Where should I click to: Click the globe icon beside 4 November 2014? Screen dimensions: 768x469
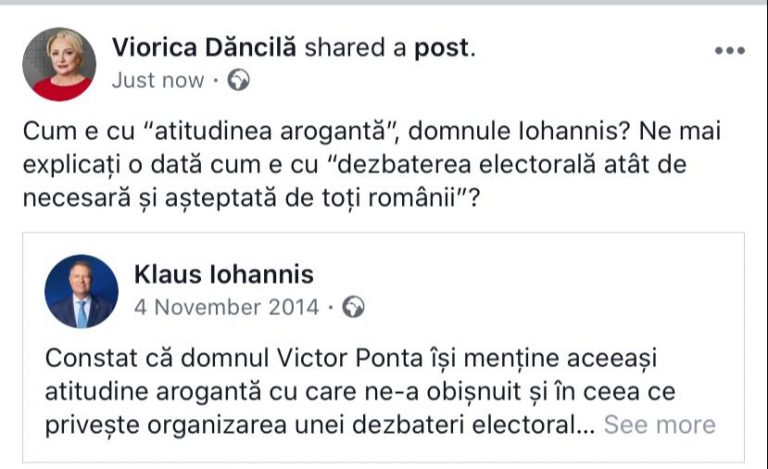(x=353, y=308)
